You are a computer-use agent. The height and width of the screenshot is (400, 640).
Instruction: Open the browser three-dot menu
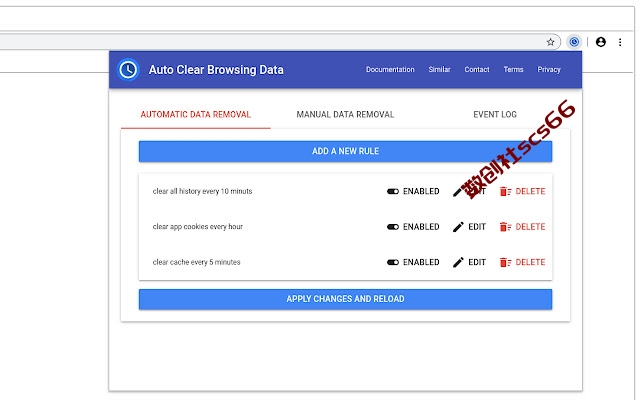click(620, 42)
